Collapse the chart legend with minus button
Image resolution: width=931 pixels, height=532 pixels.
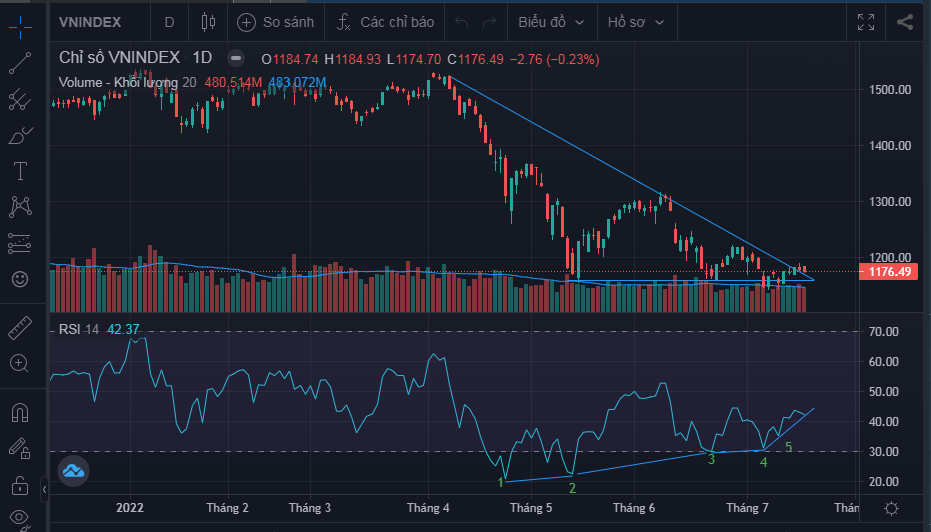(235, 59)
